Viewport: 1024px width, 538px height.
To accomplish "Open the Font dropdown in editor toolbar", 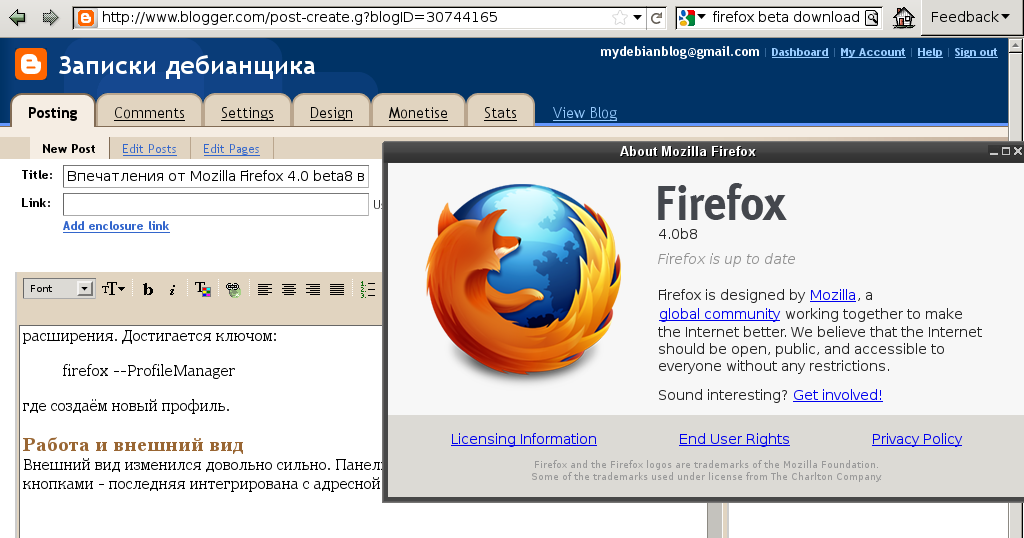I will point(59,289).
